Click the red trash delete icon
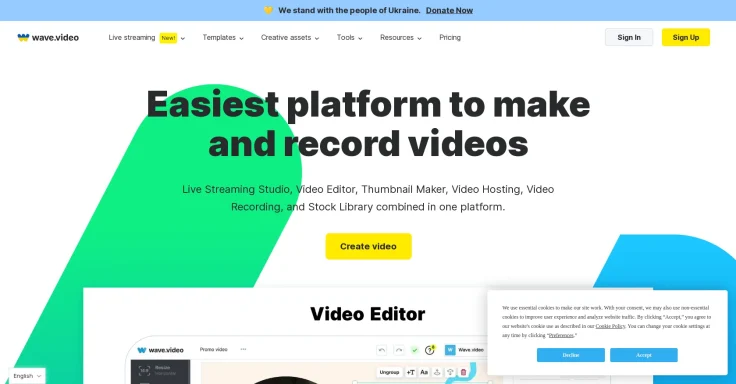This screenshot has height=384, width=736. [463, 372]
